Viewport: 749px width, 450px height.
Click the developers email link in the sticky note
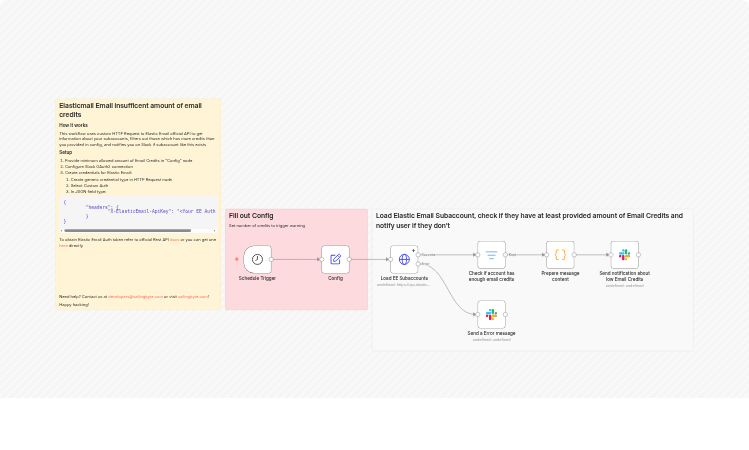pos(135,297)
